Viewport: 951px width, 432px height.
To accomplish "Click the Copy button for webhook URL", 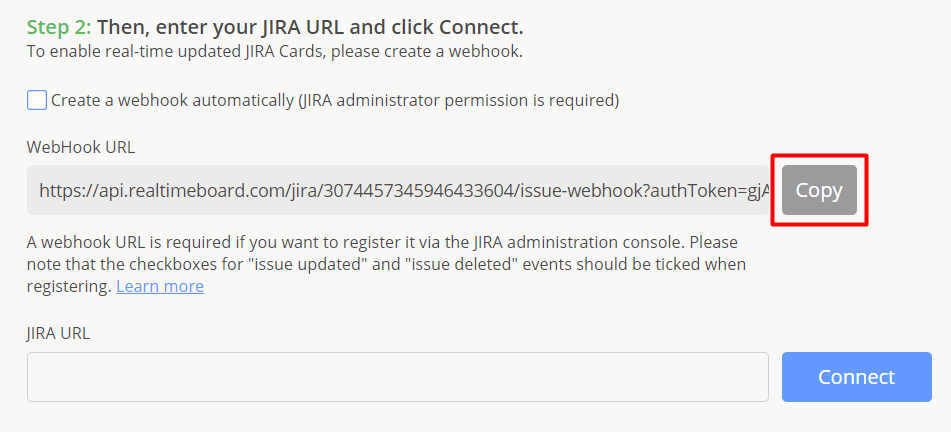I will (819, 190).
